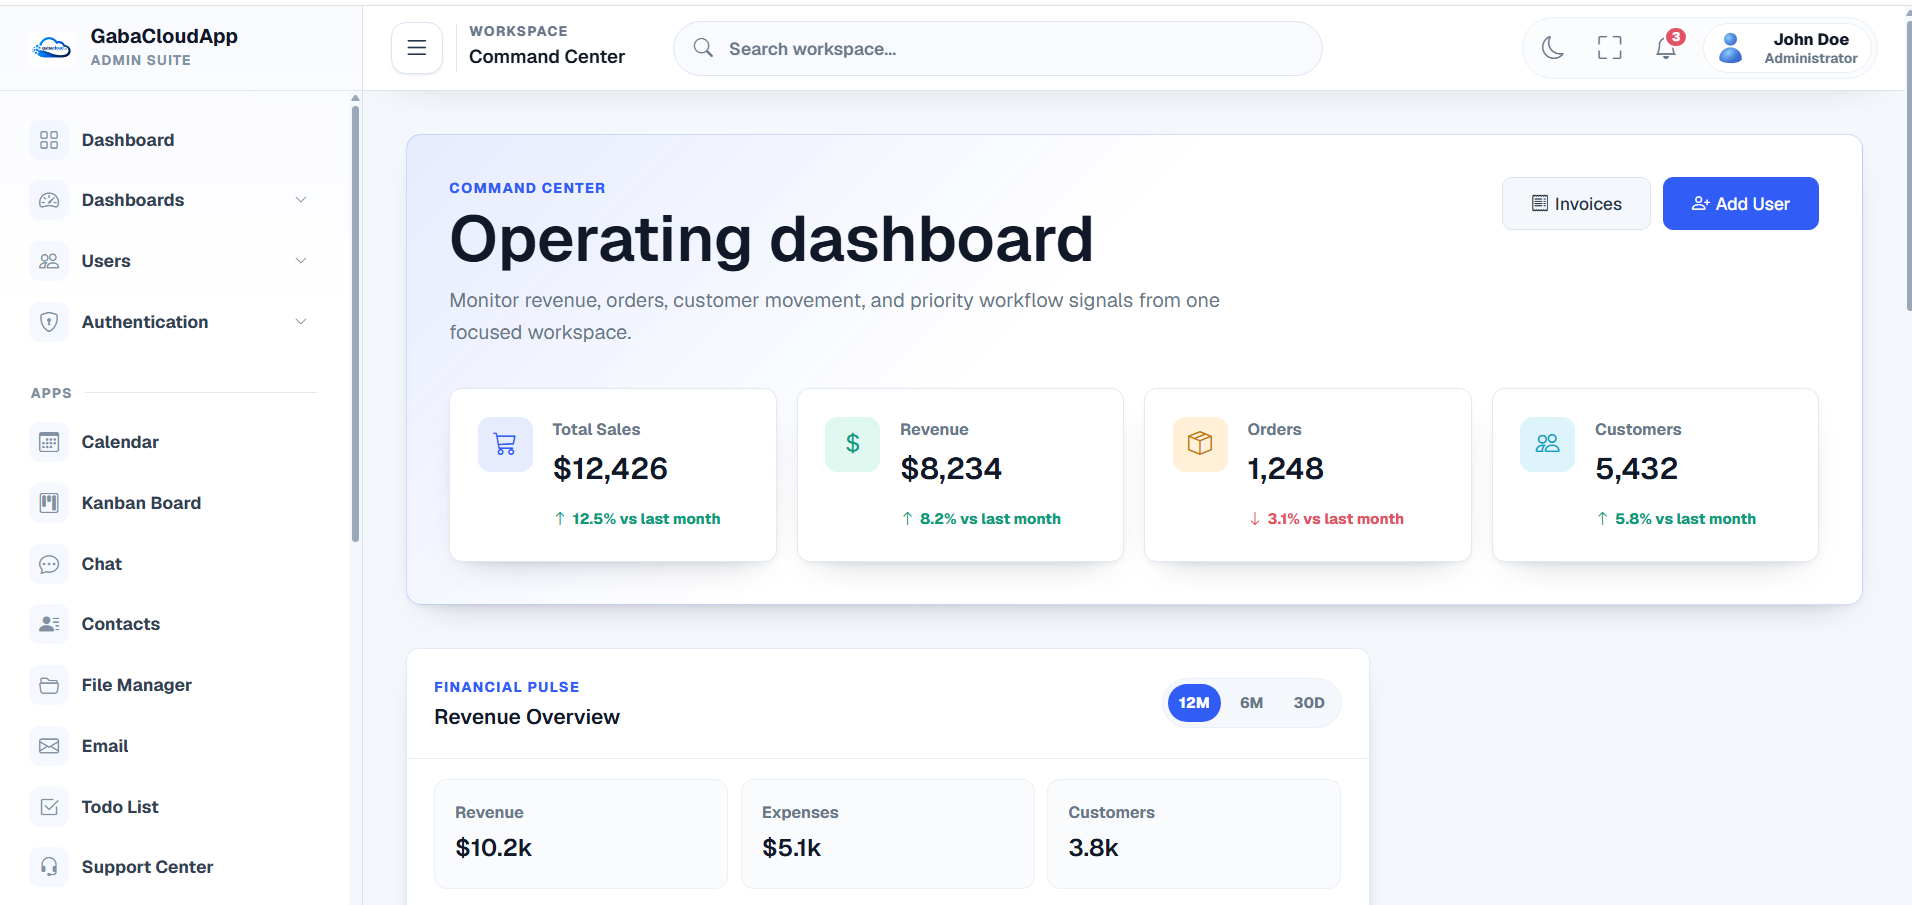
Task: Click the sidebar vertical scrollbar
Action: (355, 325)
